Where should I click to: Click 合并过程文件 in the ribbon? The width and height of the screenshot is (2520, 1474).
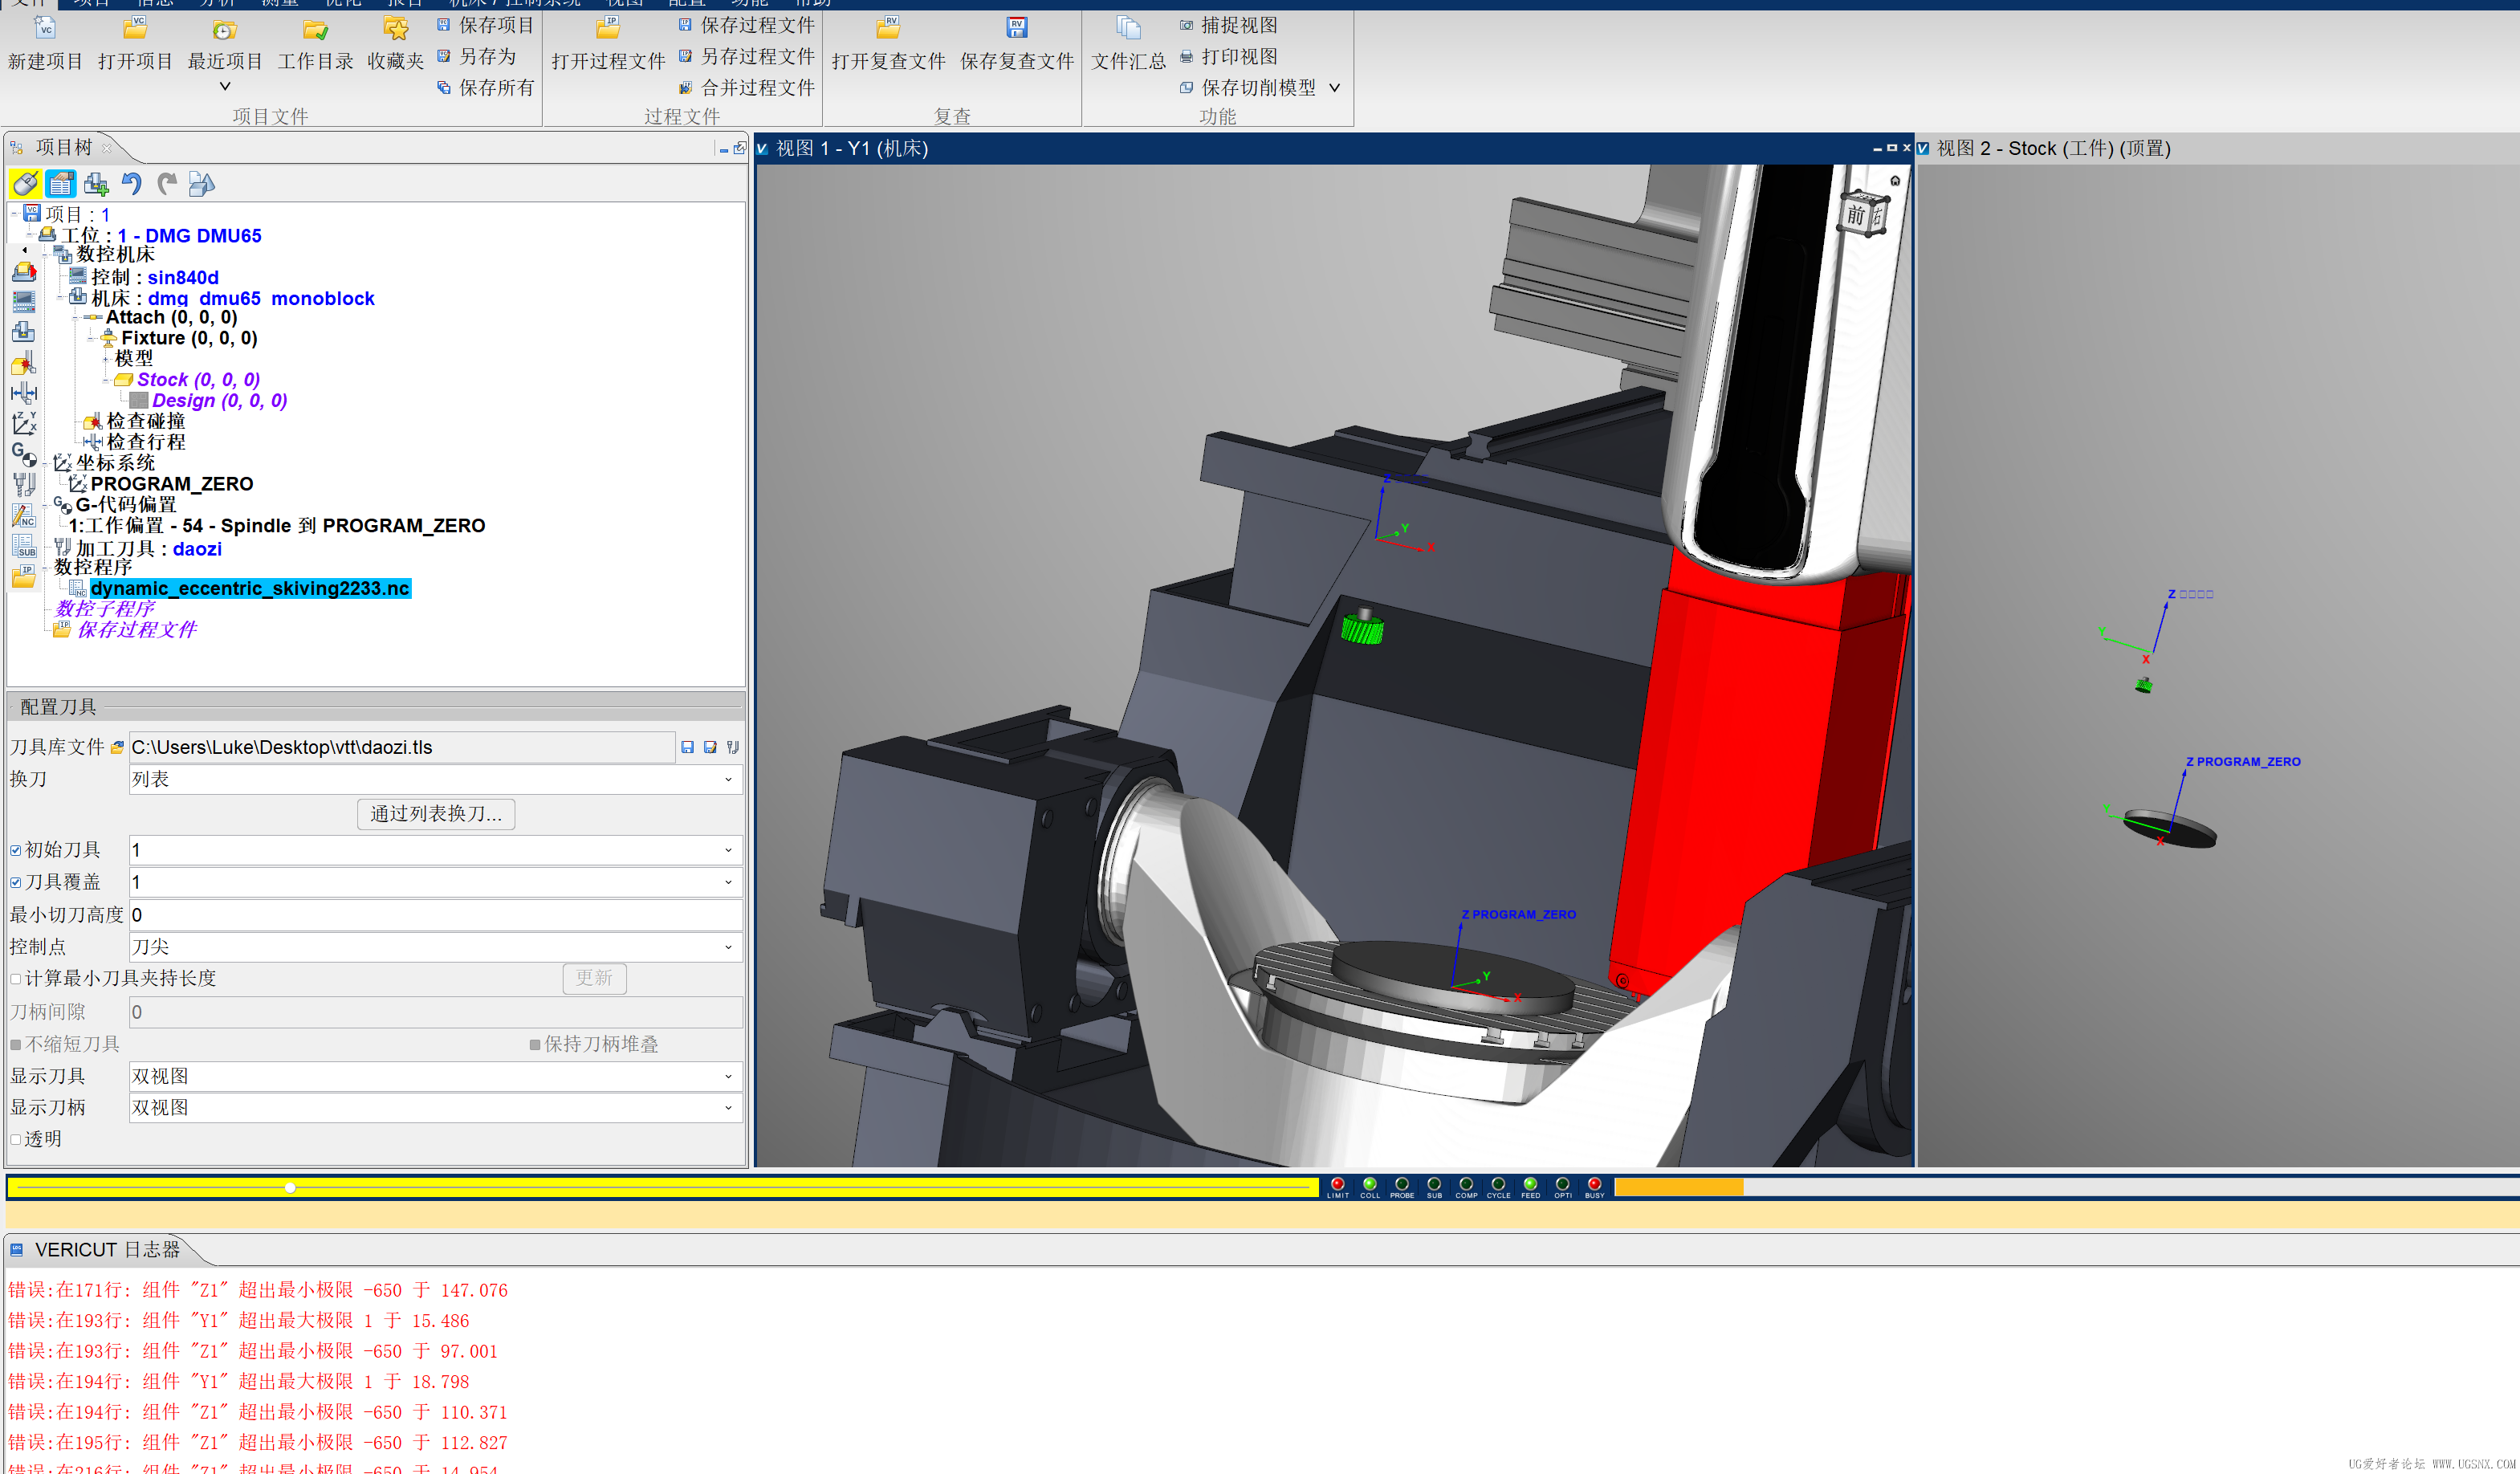(x=747, y=88)
